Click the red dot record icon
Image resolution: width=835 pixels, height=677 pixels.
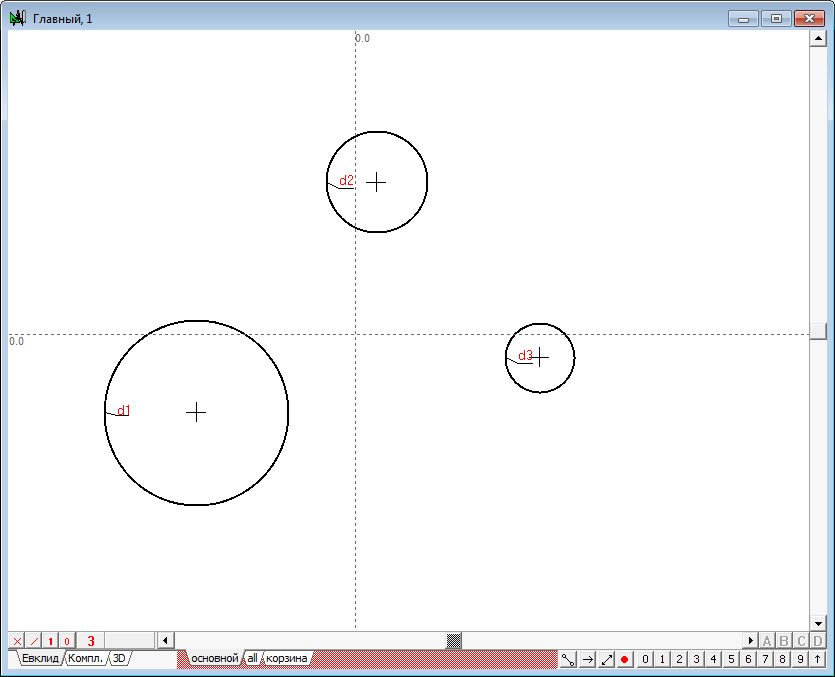tap(625, 659)
